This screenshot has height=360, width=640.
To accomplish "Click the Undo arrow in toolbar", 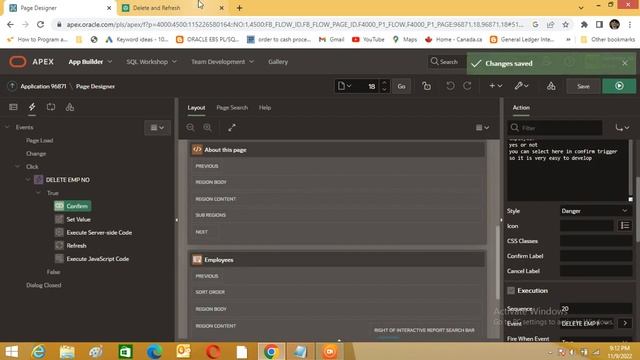I will click(x=450, y=86).
